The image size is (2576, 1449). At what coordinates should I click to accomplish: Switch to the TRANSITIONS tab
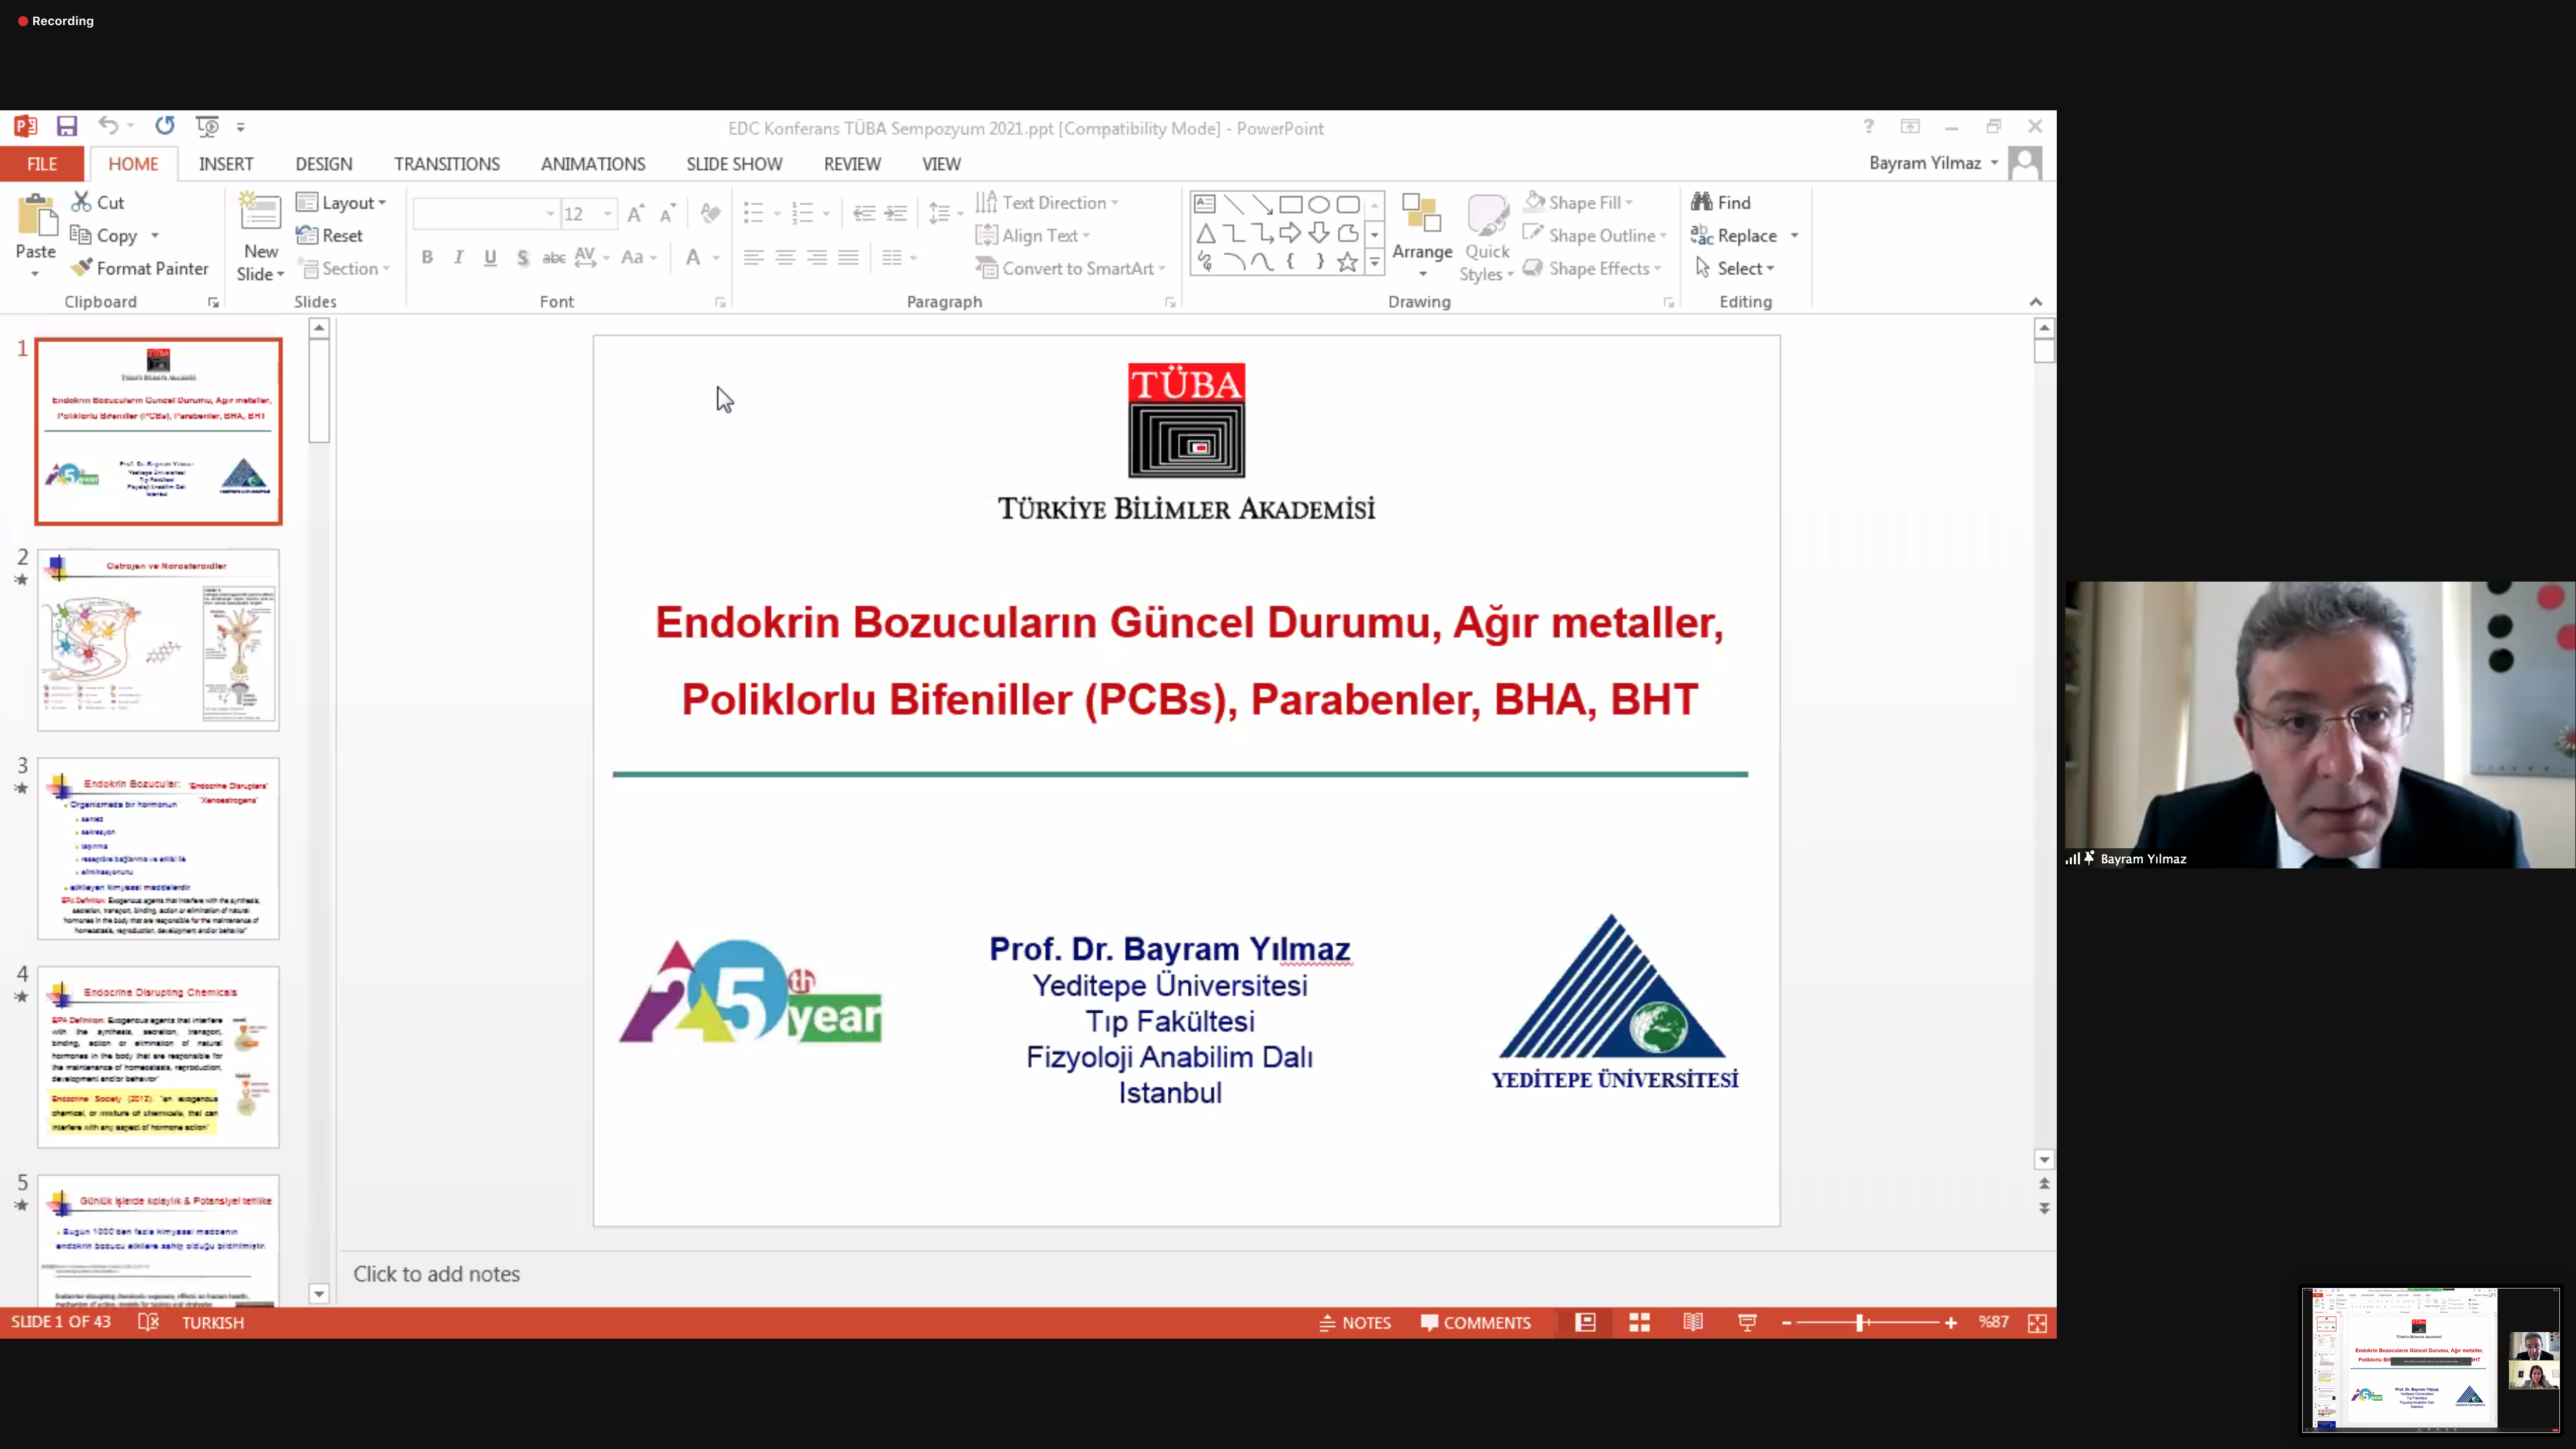tap(447, 164)
